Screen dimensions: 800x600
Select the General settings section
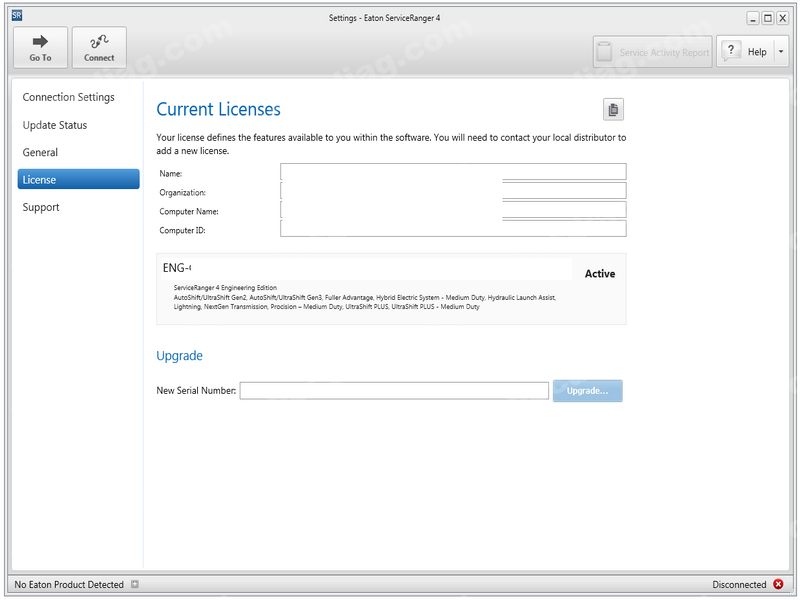pos(41,152)
